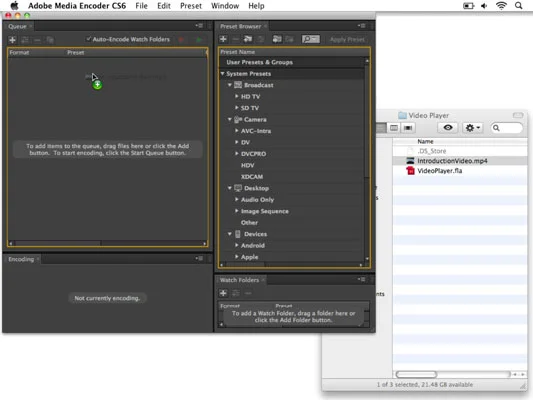Open the Apple menu

(x=15, y=5)
